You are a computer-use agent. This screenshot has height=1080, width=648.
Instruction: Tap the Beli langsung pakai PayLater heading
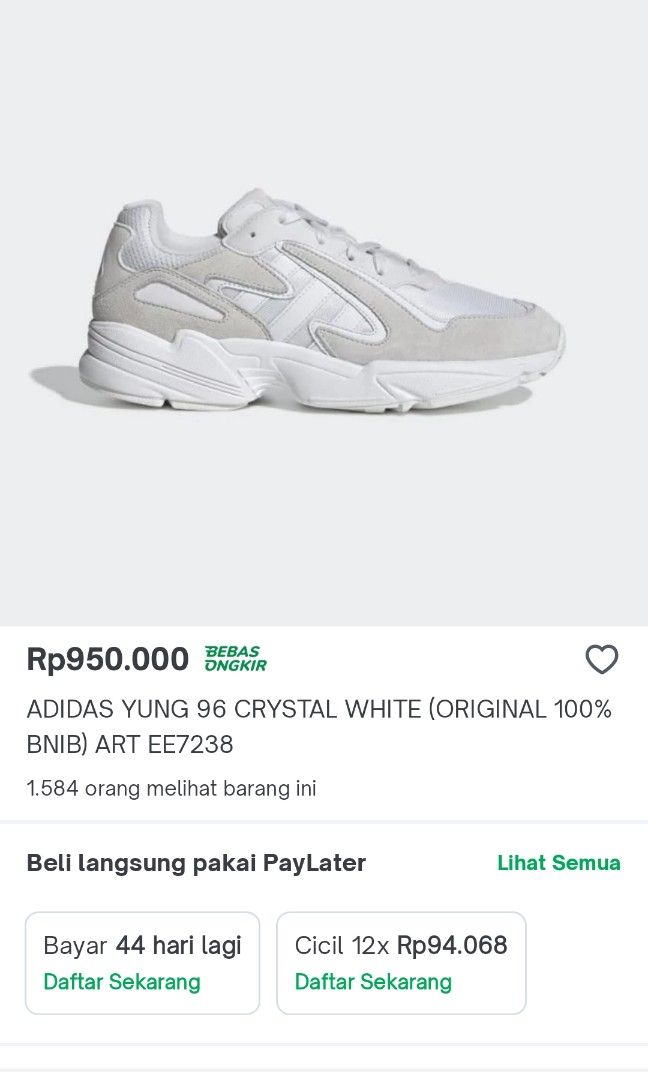click(x=196, y=863)
